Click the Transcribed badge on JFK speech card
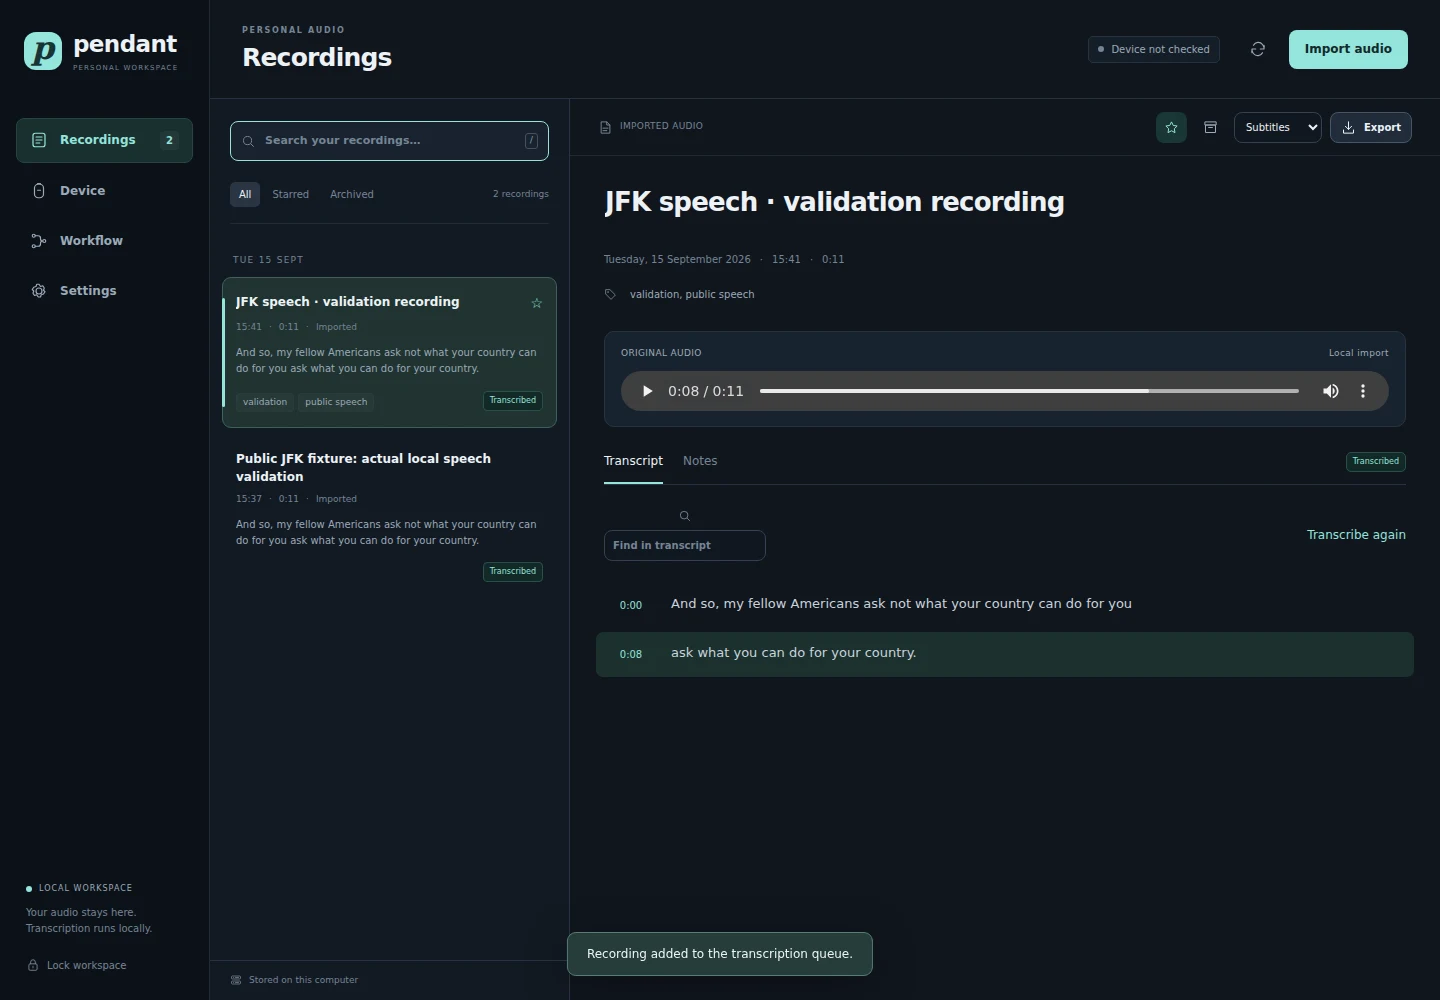This screenshot has width=1440, height=1000. [x=513, y=400]
